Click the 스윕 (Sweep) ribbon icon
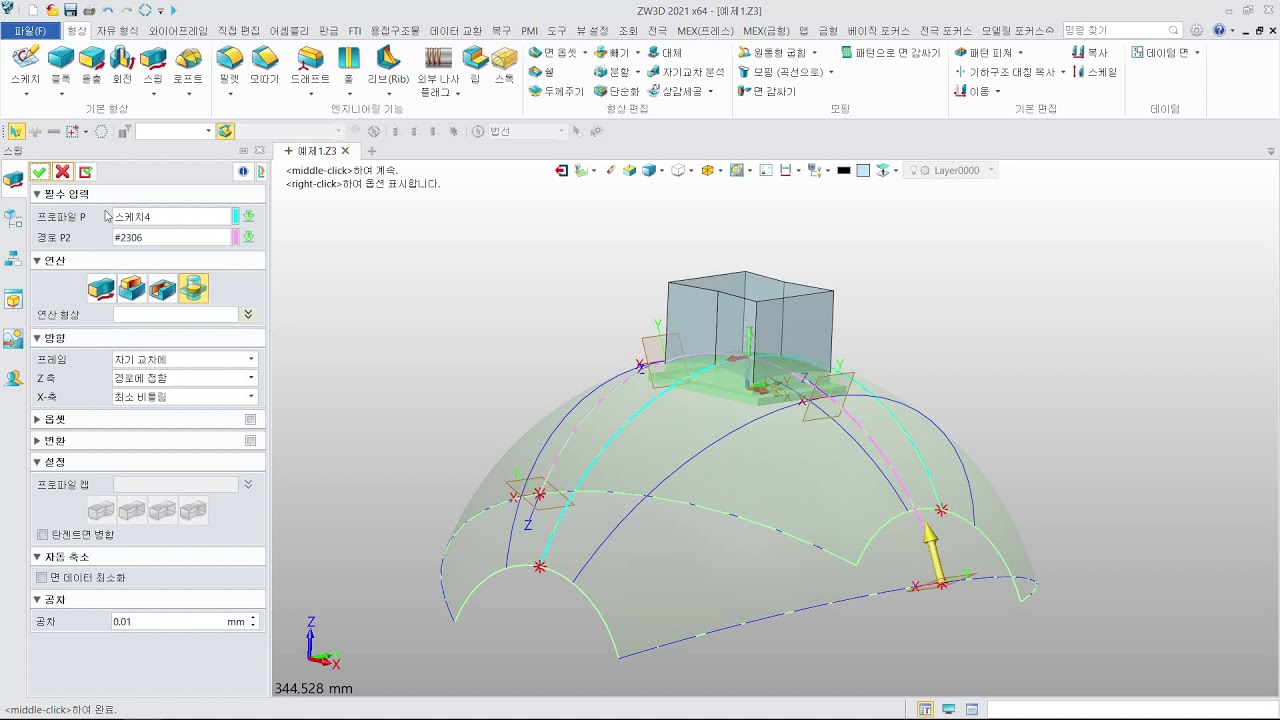Screen dimensions: 1280x720 coord(153,58)
